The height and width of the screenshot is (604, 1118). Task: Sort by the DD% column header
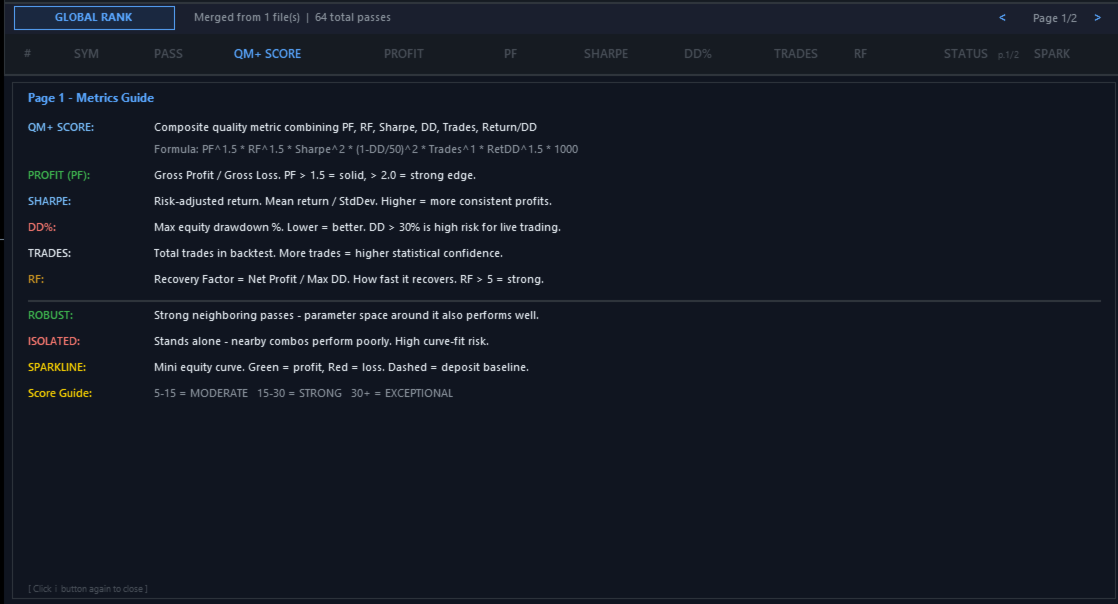coord(698,54)
